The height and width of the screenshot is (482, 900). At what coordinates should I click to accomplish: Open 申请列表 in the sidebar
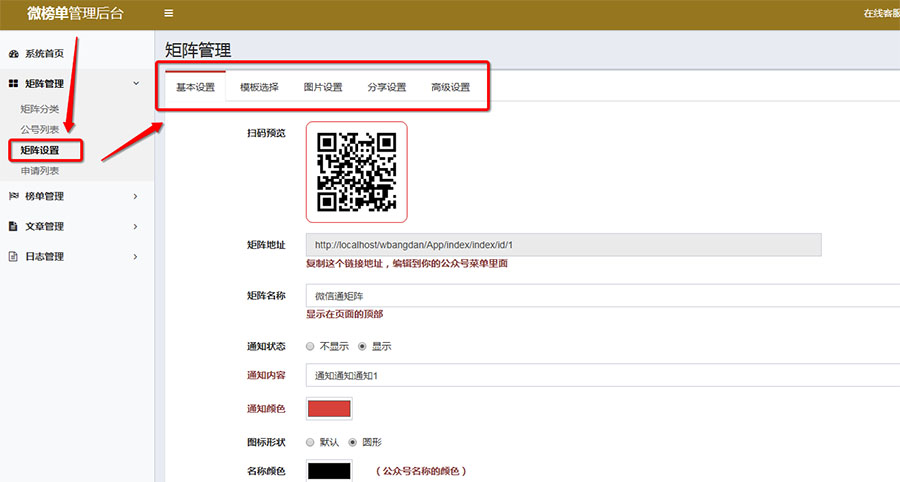point(40,171)
